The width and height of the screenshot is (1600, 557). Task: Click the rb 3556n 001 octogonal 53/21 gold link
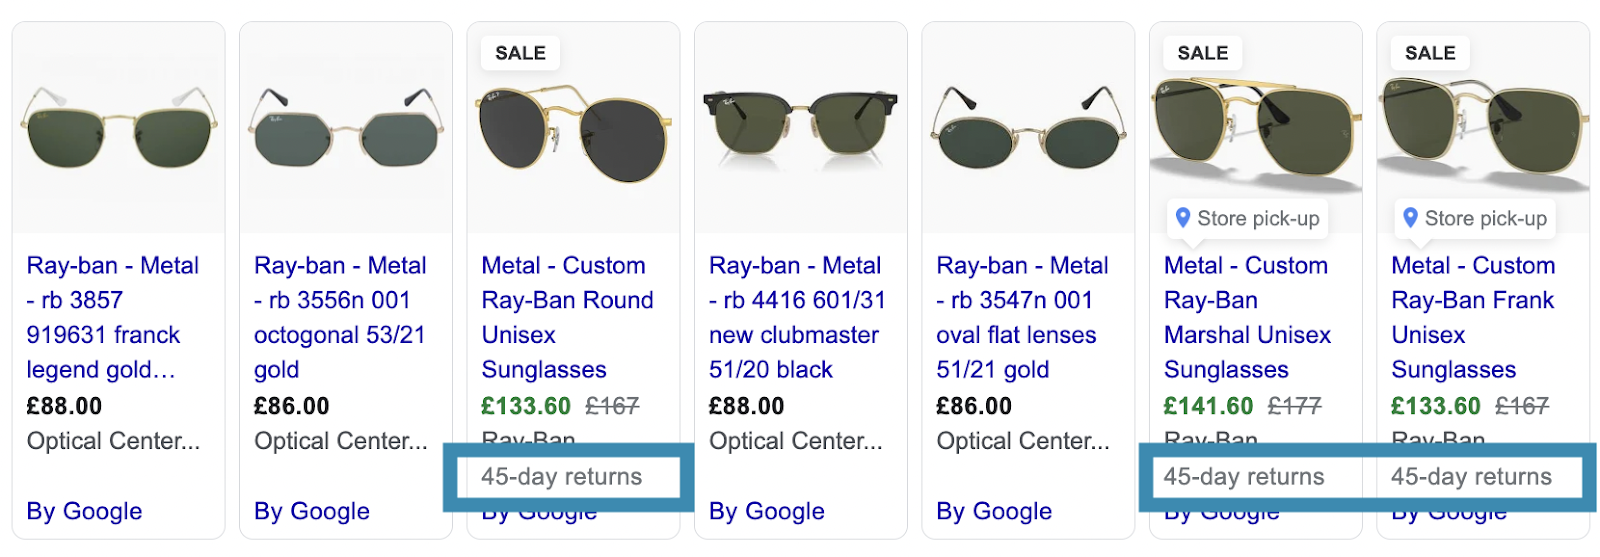[340, 317]
